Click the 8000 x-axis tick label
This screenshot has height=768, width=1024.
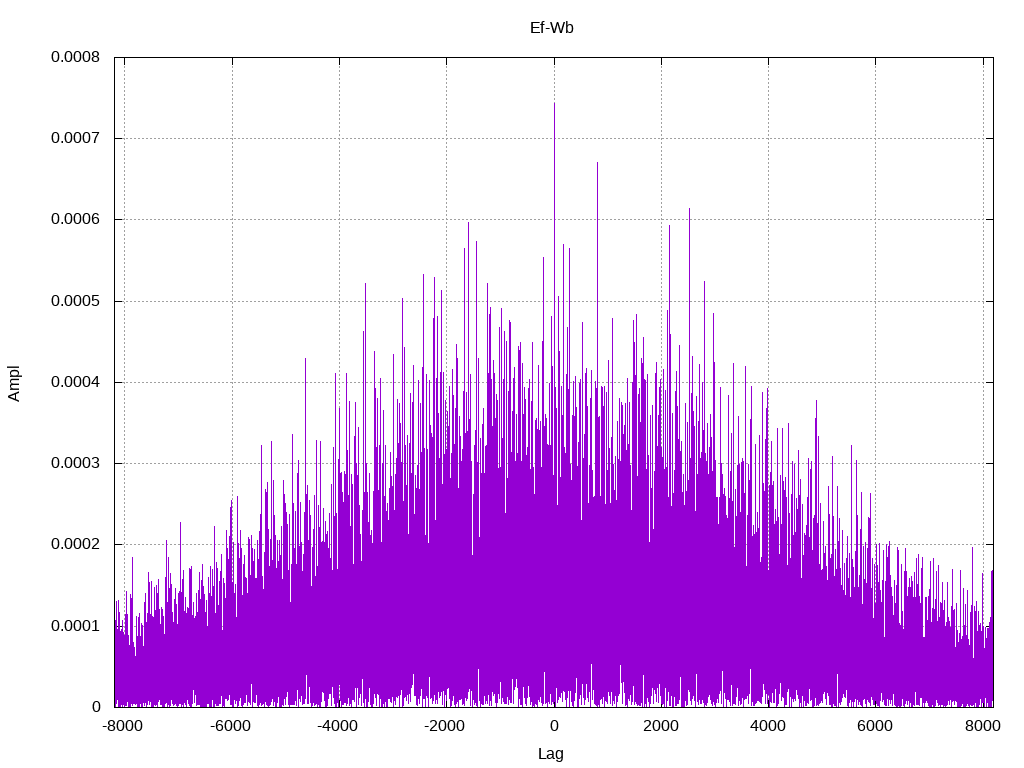(x=983, y=726)
